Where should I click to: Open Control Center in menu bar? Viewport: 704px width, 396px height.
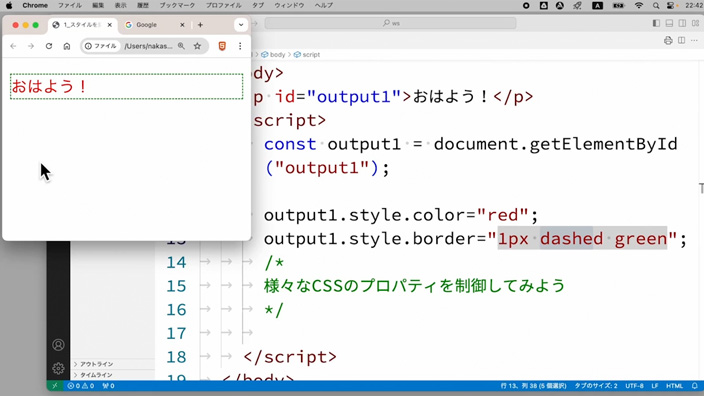point(670,5)
